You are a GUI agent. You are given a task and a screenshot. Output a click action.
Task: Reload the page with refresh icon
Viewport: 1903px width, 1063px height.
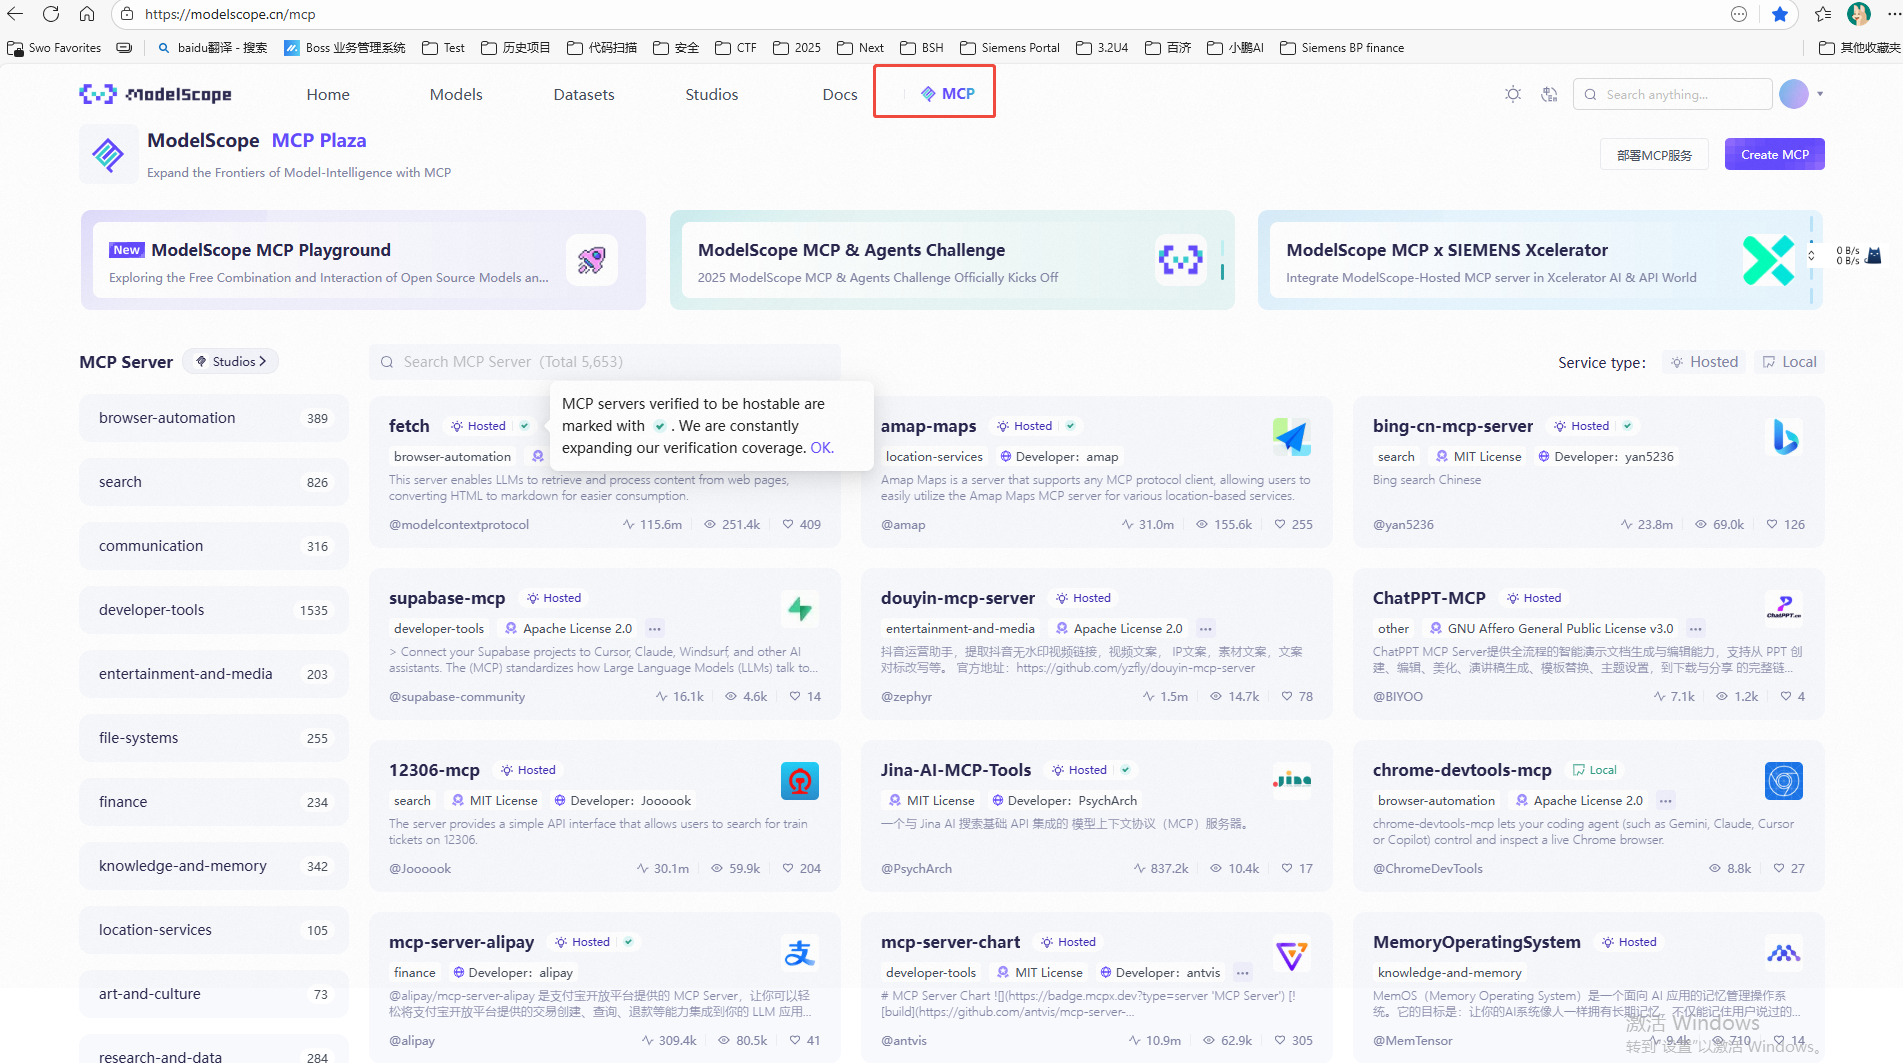coord(51,14)
